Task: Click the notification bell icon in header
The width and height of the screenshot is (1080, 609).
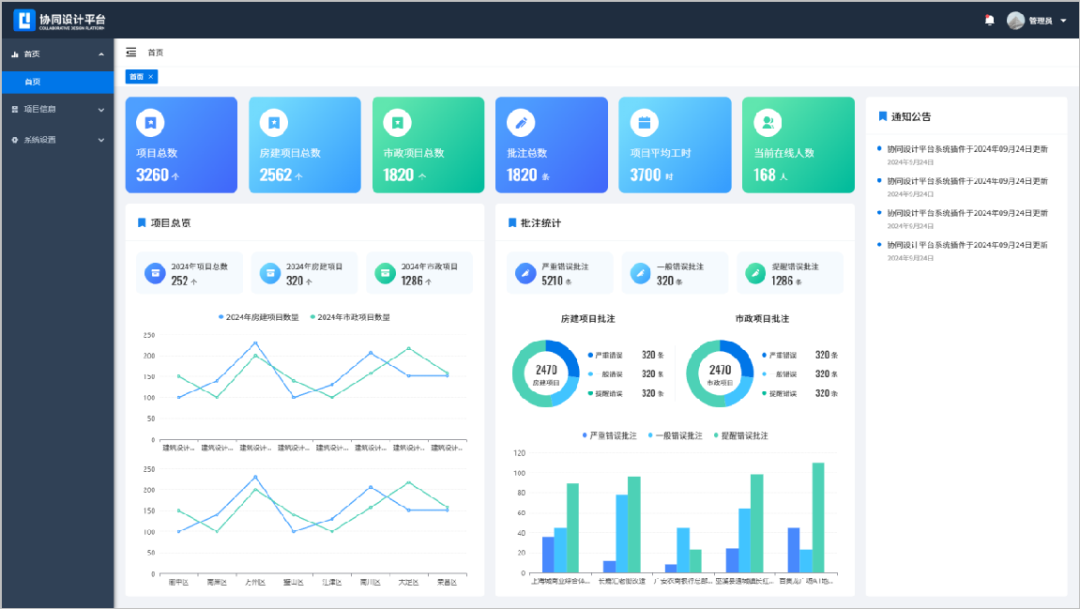Action: 989,20
